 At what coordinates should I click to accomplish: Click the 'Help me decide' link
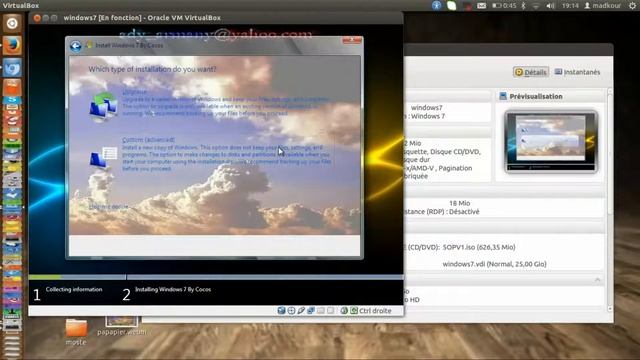109,207
